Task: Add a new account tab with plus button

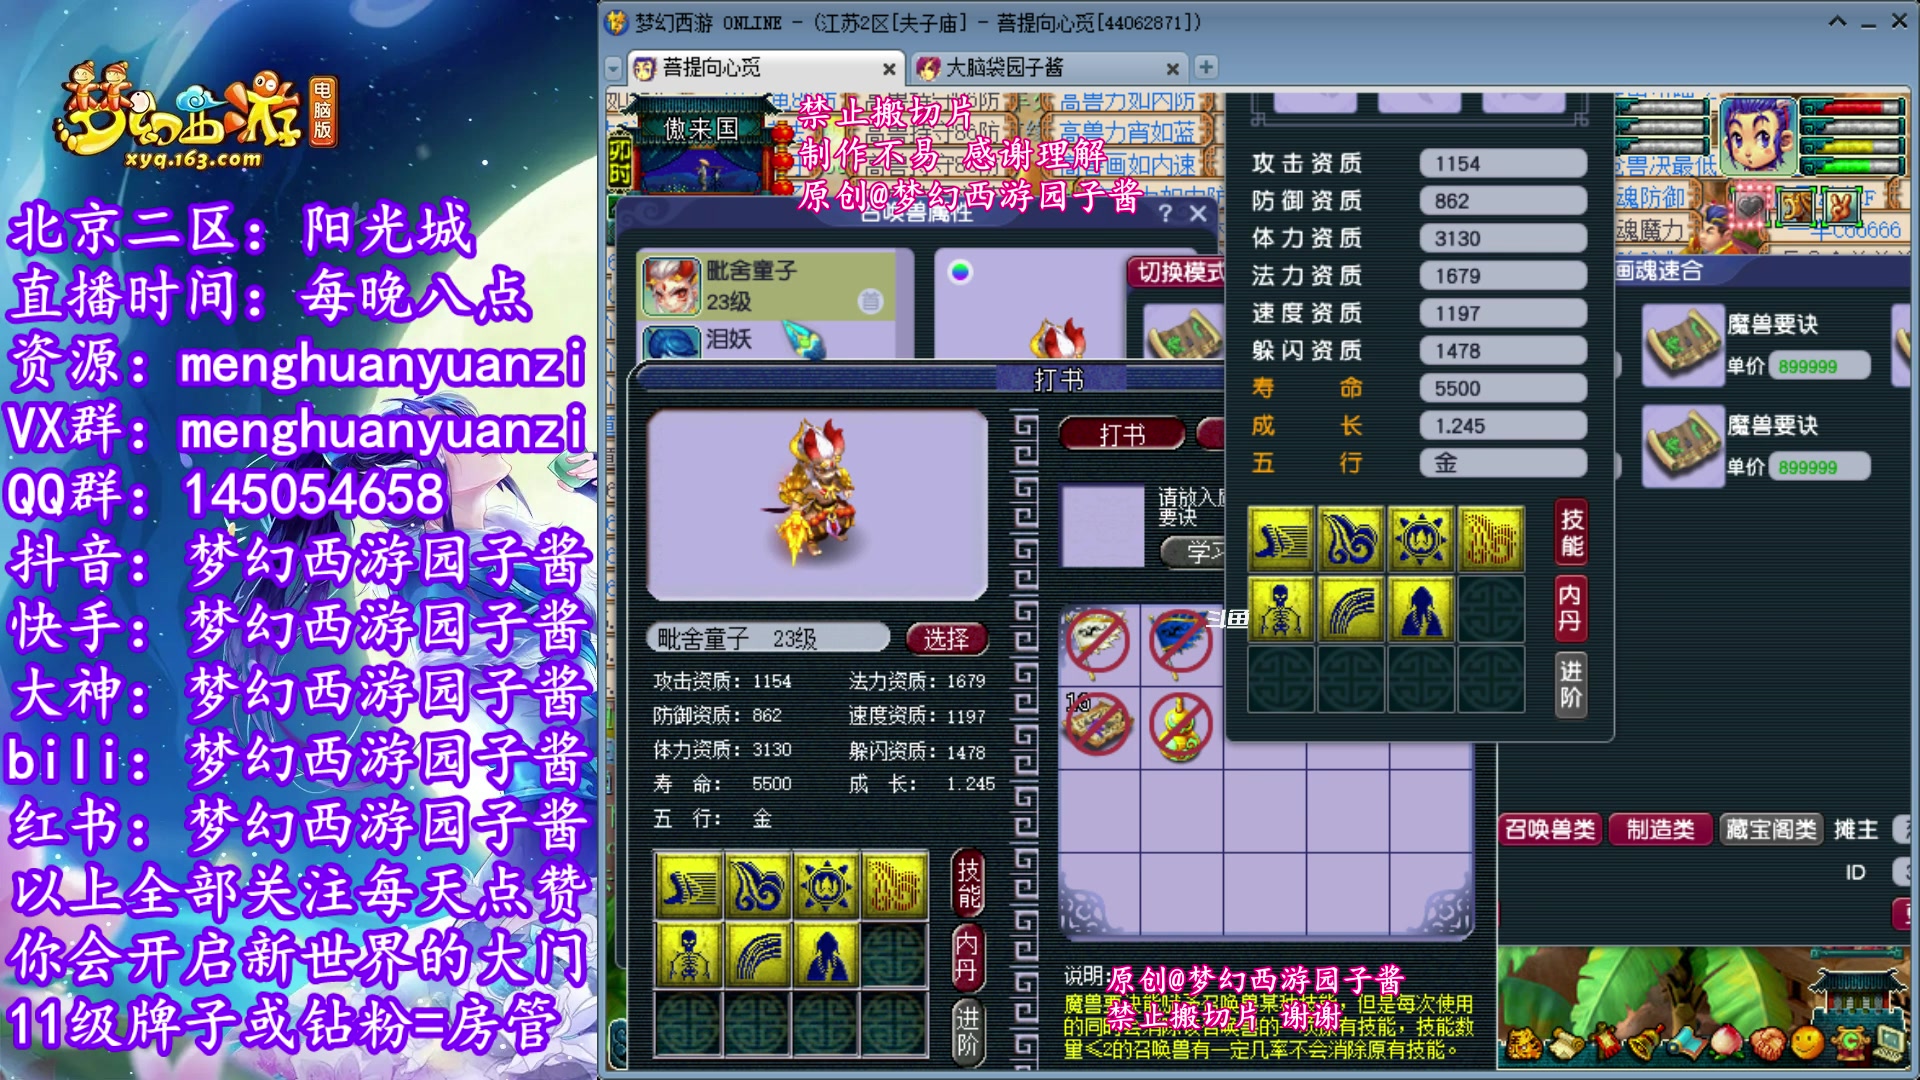Action: 1206,67
